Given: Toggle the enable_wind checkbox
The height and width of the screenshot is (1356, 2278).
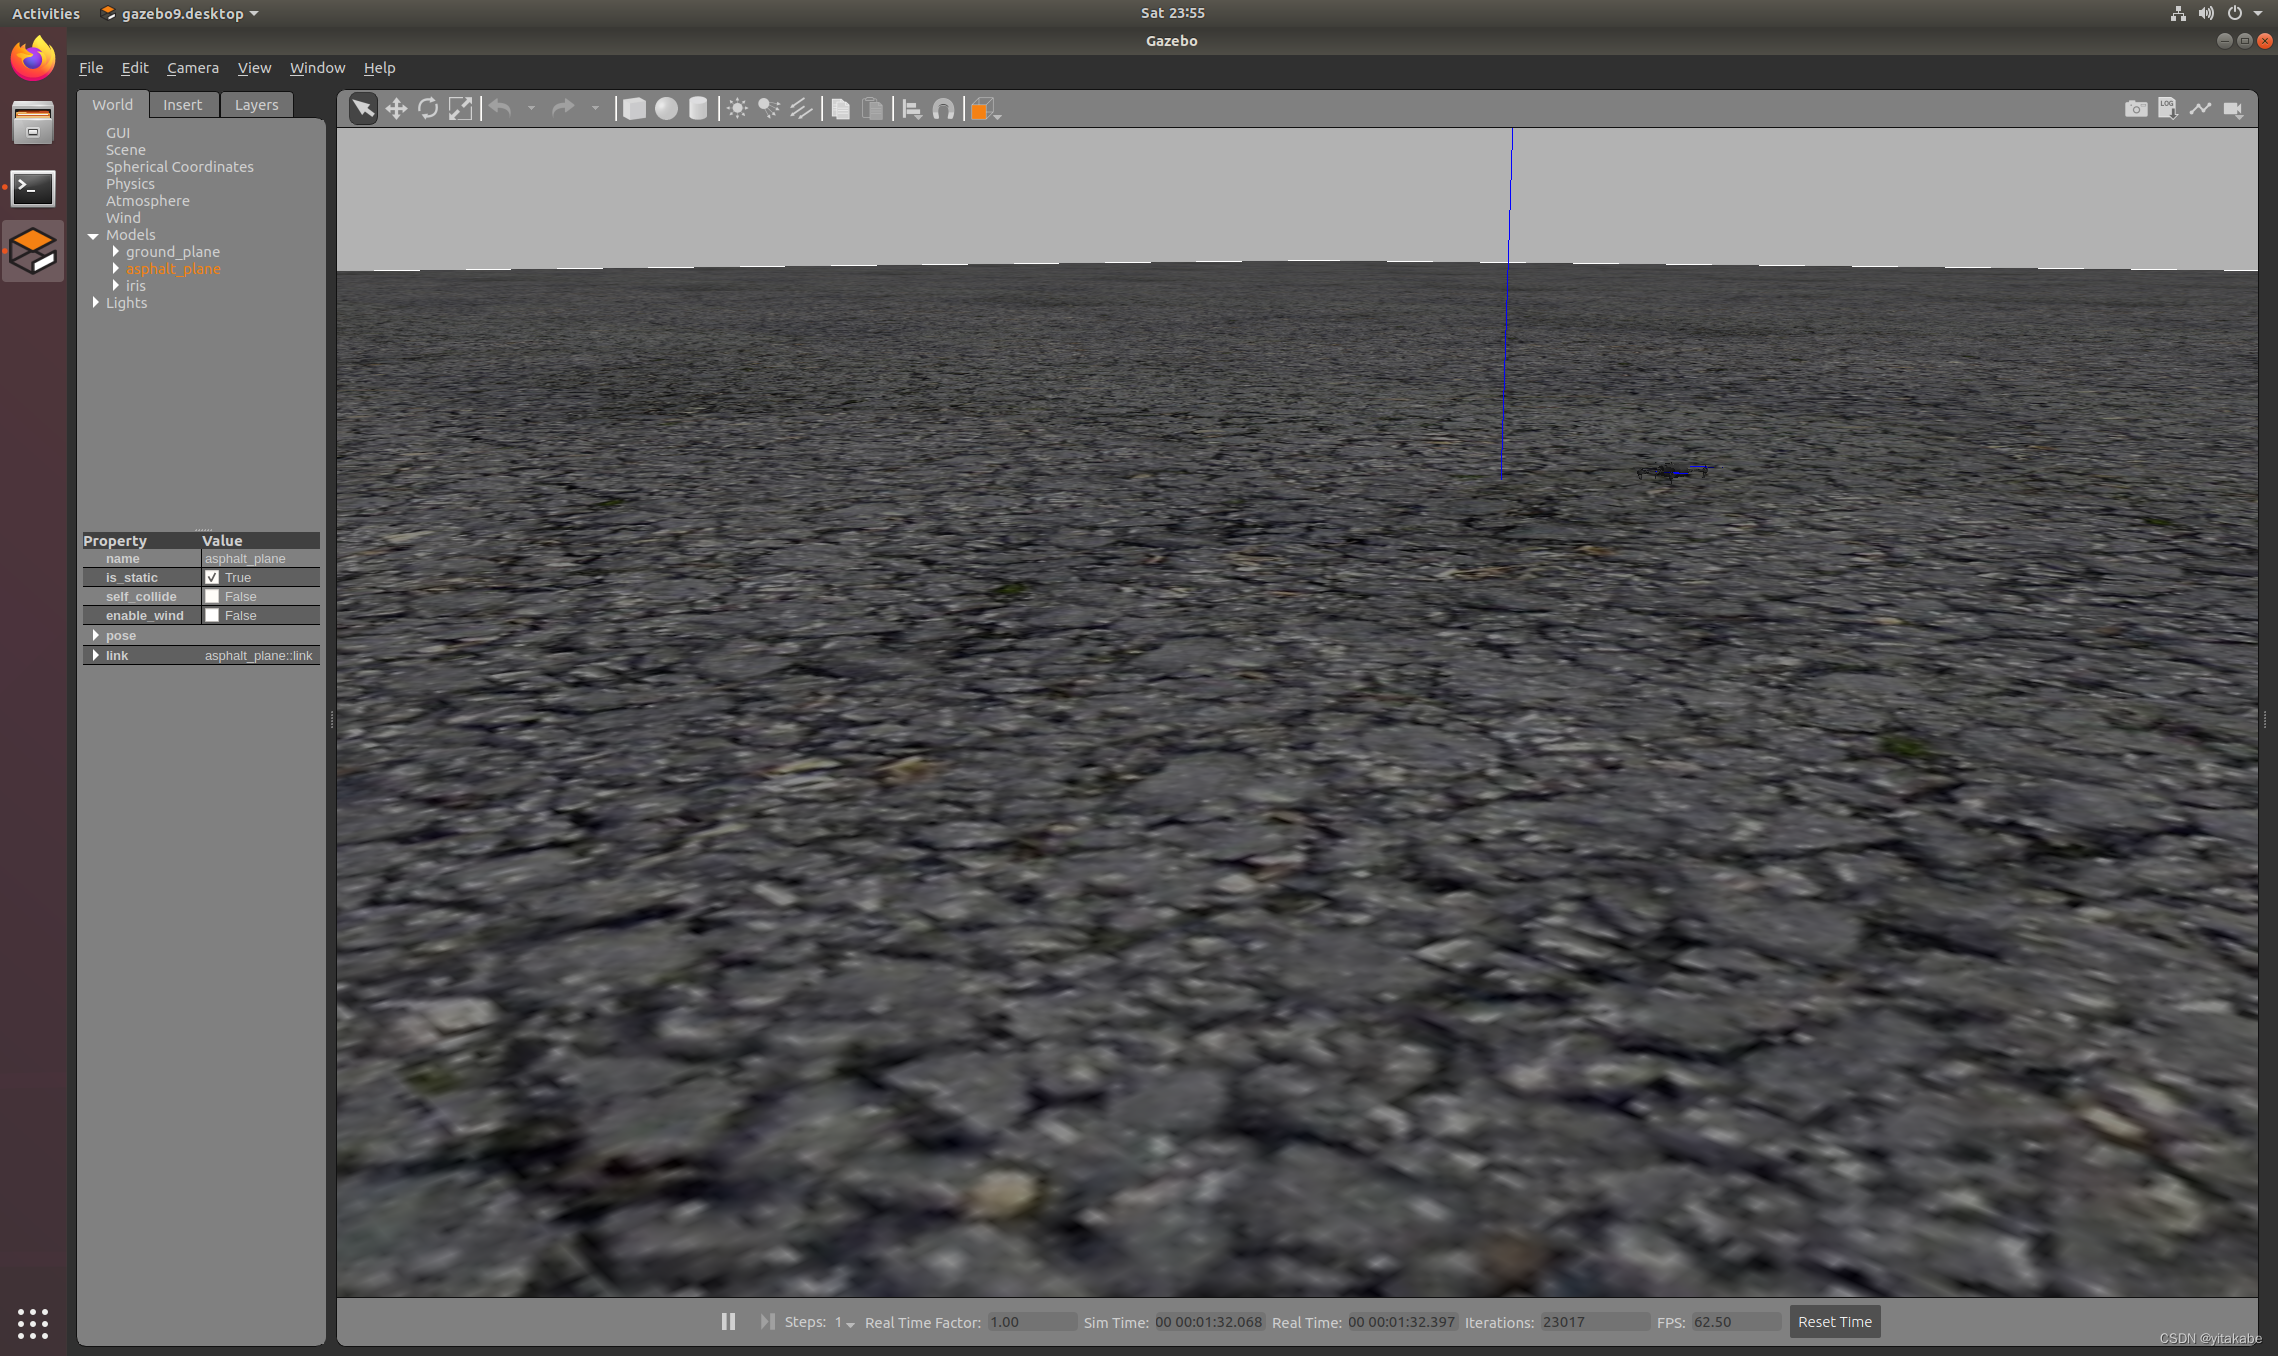Looking at the screenshot, I should click(x=212, y=615).
